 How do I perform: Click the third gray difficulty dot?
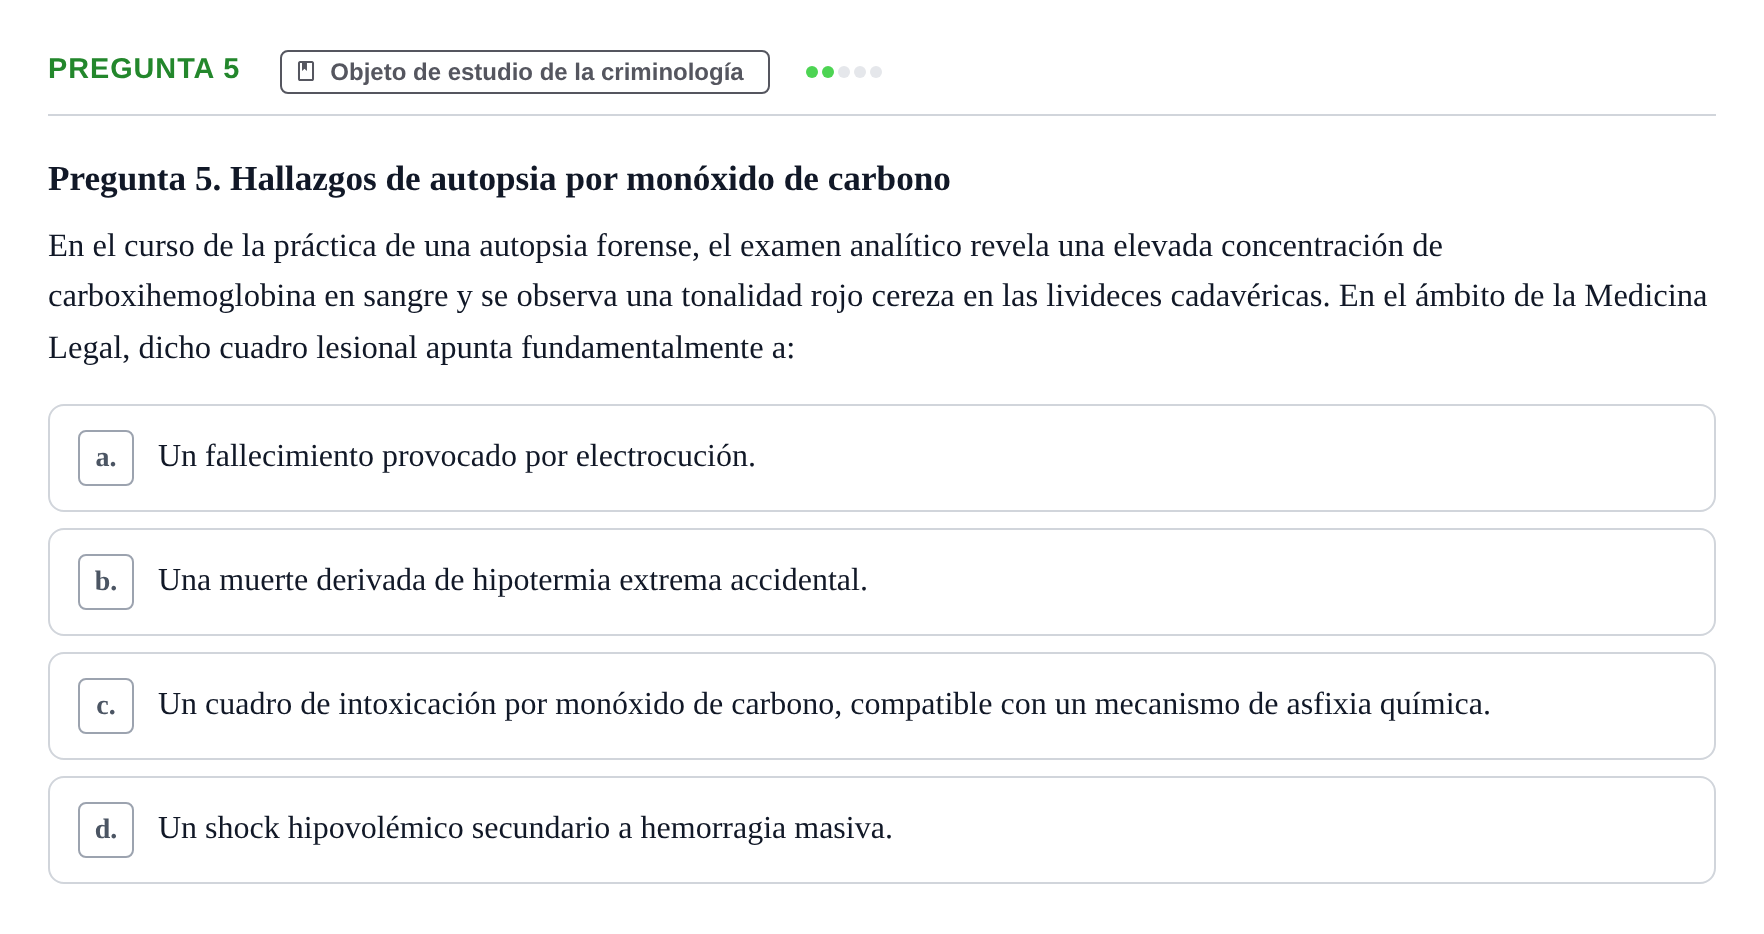point(844,72)
